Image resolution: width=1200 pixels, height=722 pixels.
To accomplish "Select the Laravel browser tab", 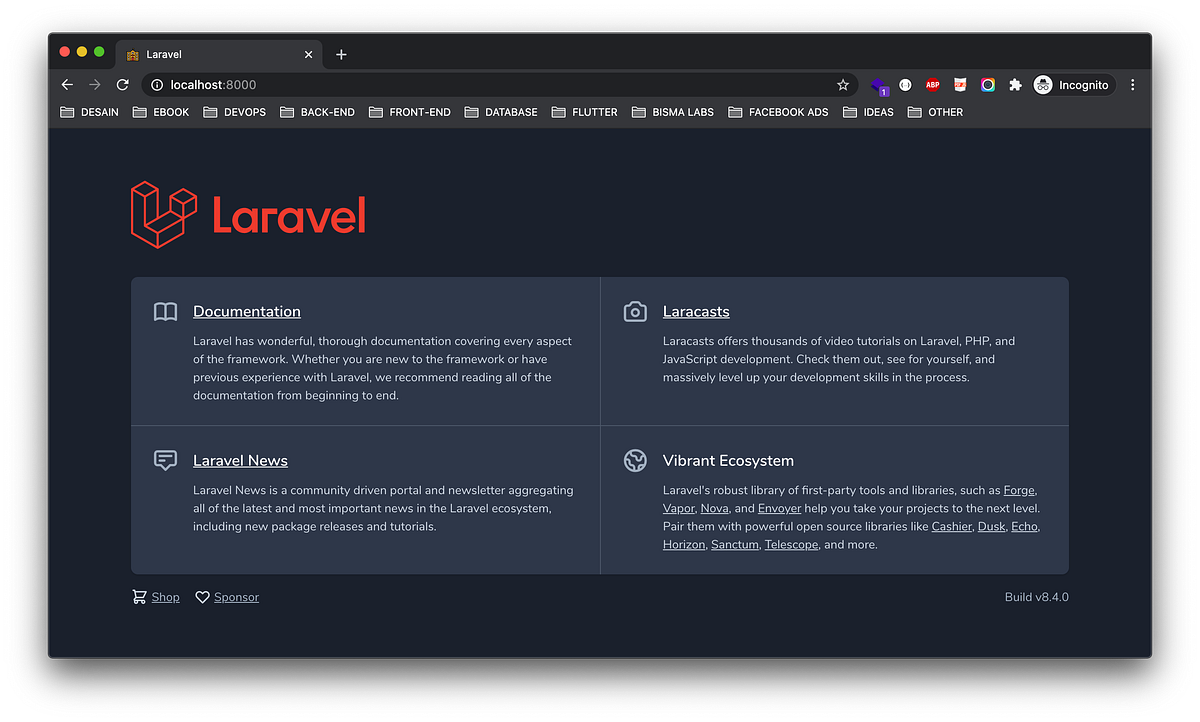I will [x=200, y=54].
